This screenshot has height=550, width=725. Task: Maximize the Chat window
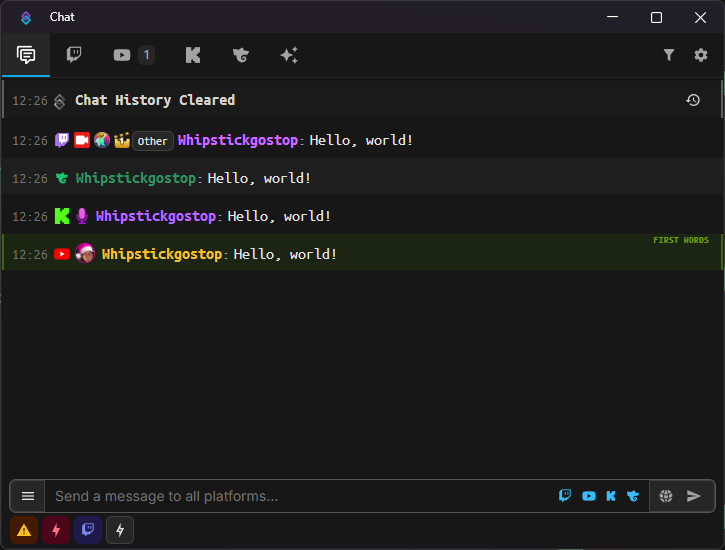[656, 17]
